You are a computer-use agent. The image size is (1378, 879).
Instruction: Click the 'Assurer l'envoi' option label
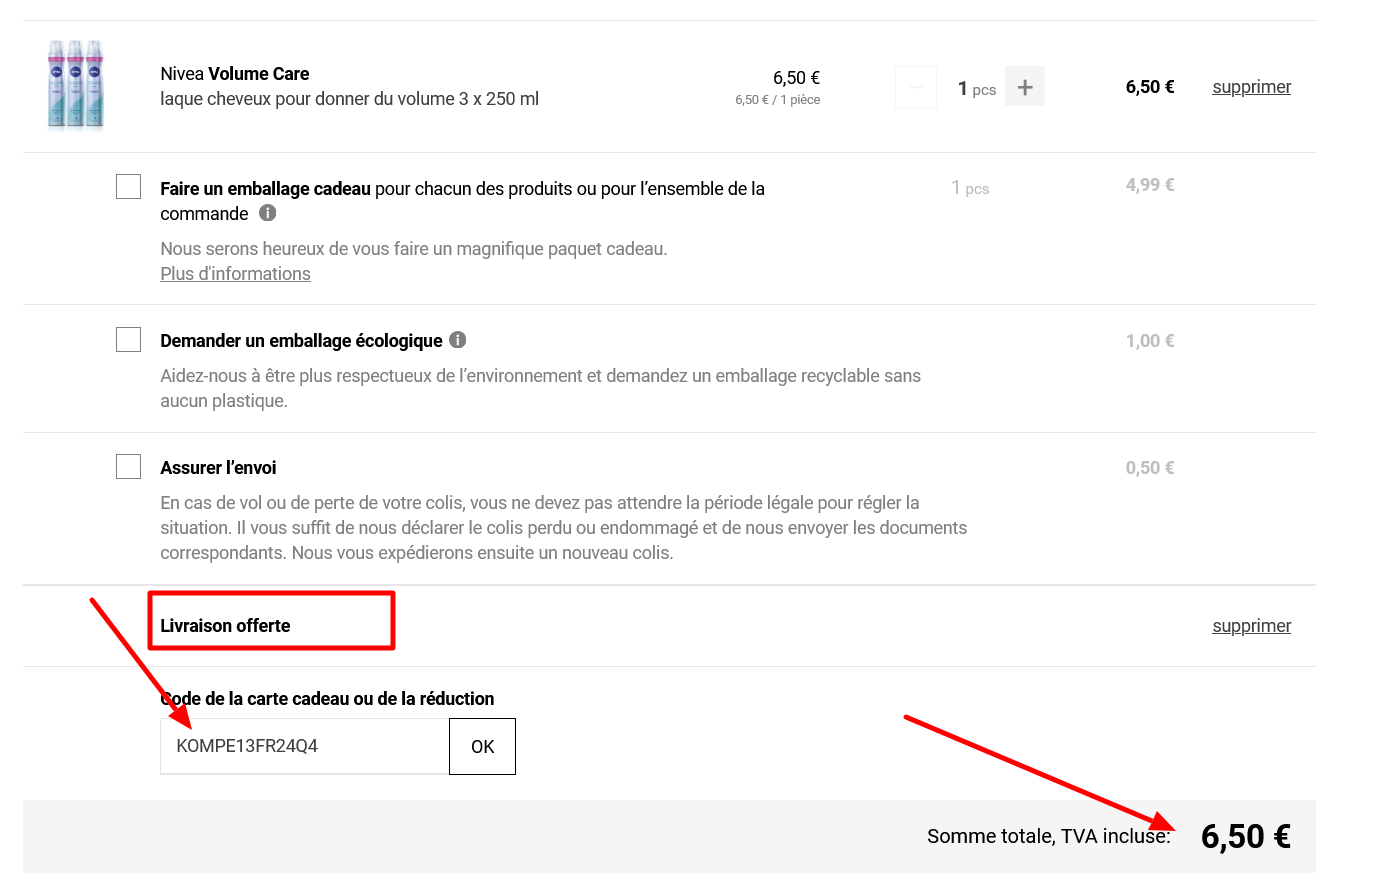click(218, 468)
